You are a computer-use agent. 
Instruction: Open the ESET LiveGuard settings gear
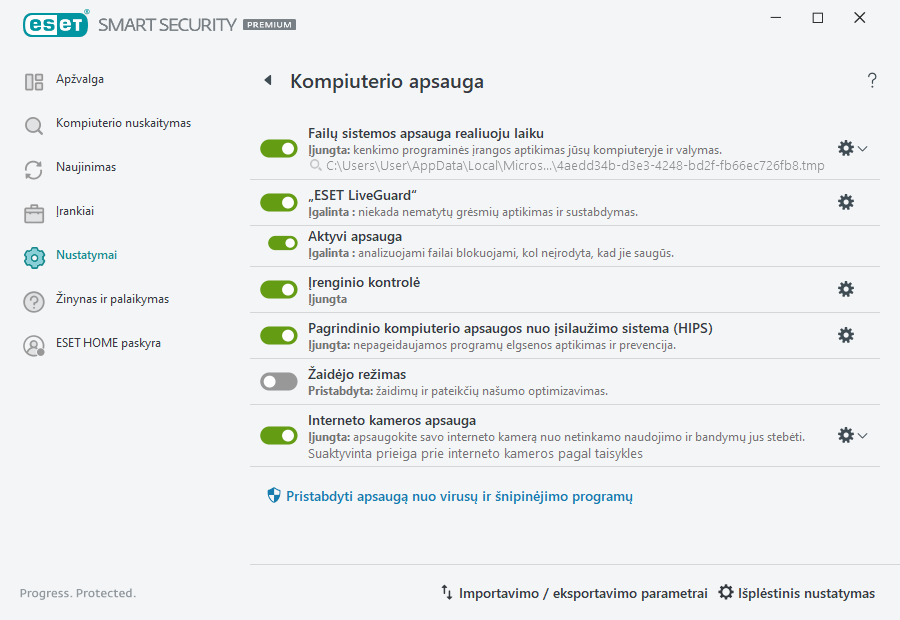pos(846,202)
